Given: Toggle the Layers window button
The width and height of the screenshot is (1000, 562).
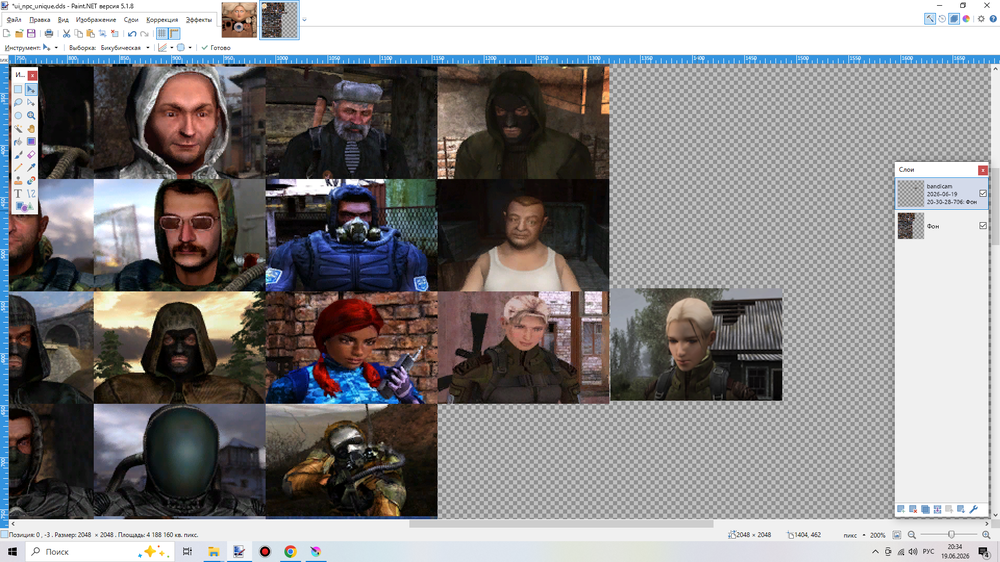Looking at the screenshot, I should (x=954, y=18).
